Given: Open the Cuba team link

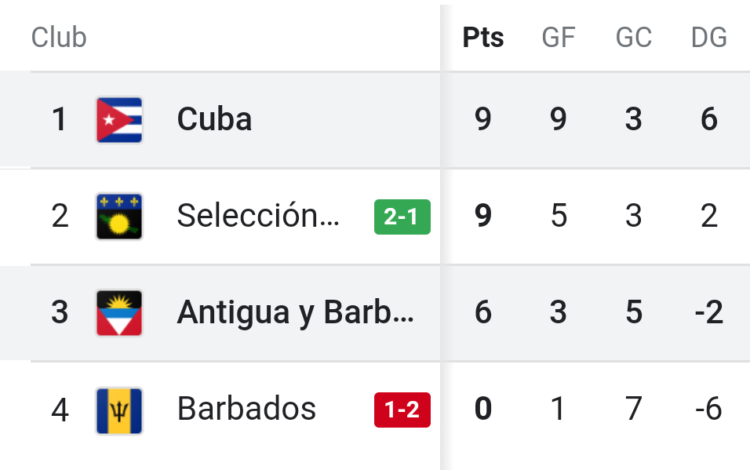Looking at the screenshot, I should click(x=214, y=120).
